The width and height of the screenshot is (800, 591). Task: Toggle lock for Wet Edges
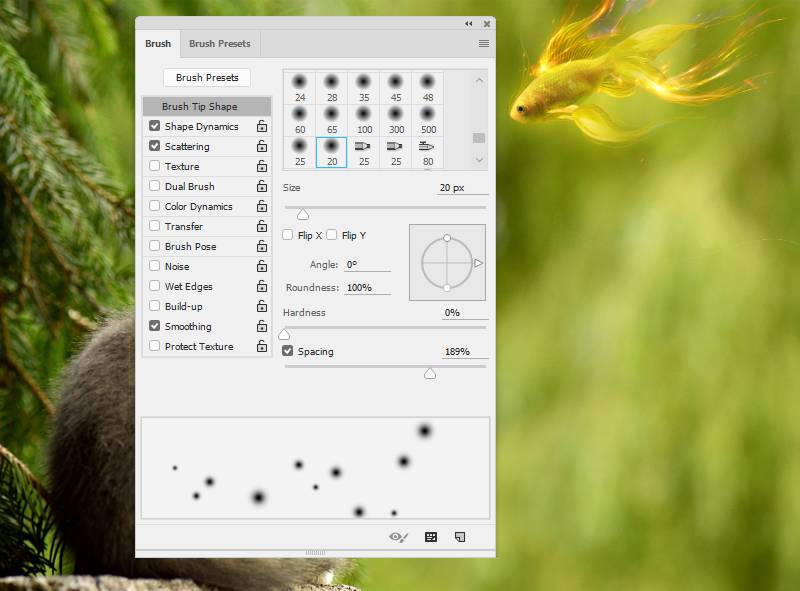[x=262, y=286]
